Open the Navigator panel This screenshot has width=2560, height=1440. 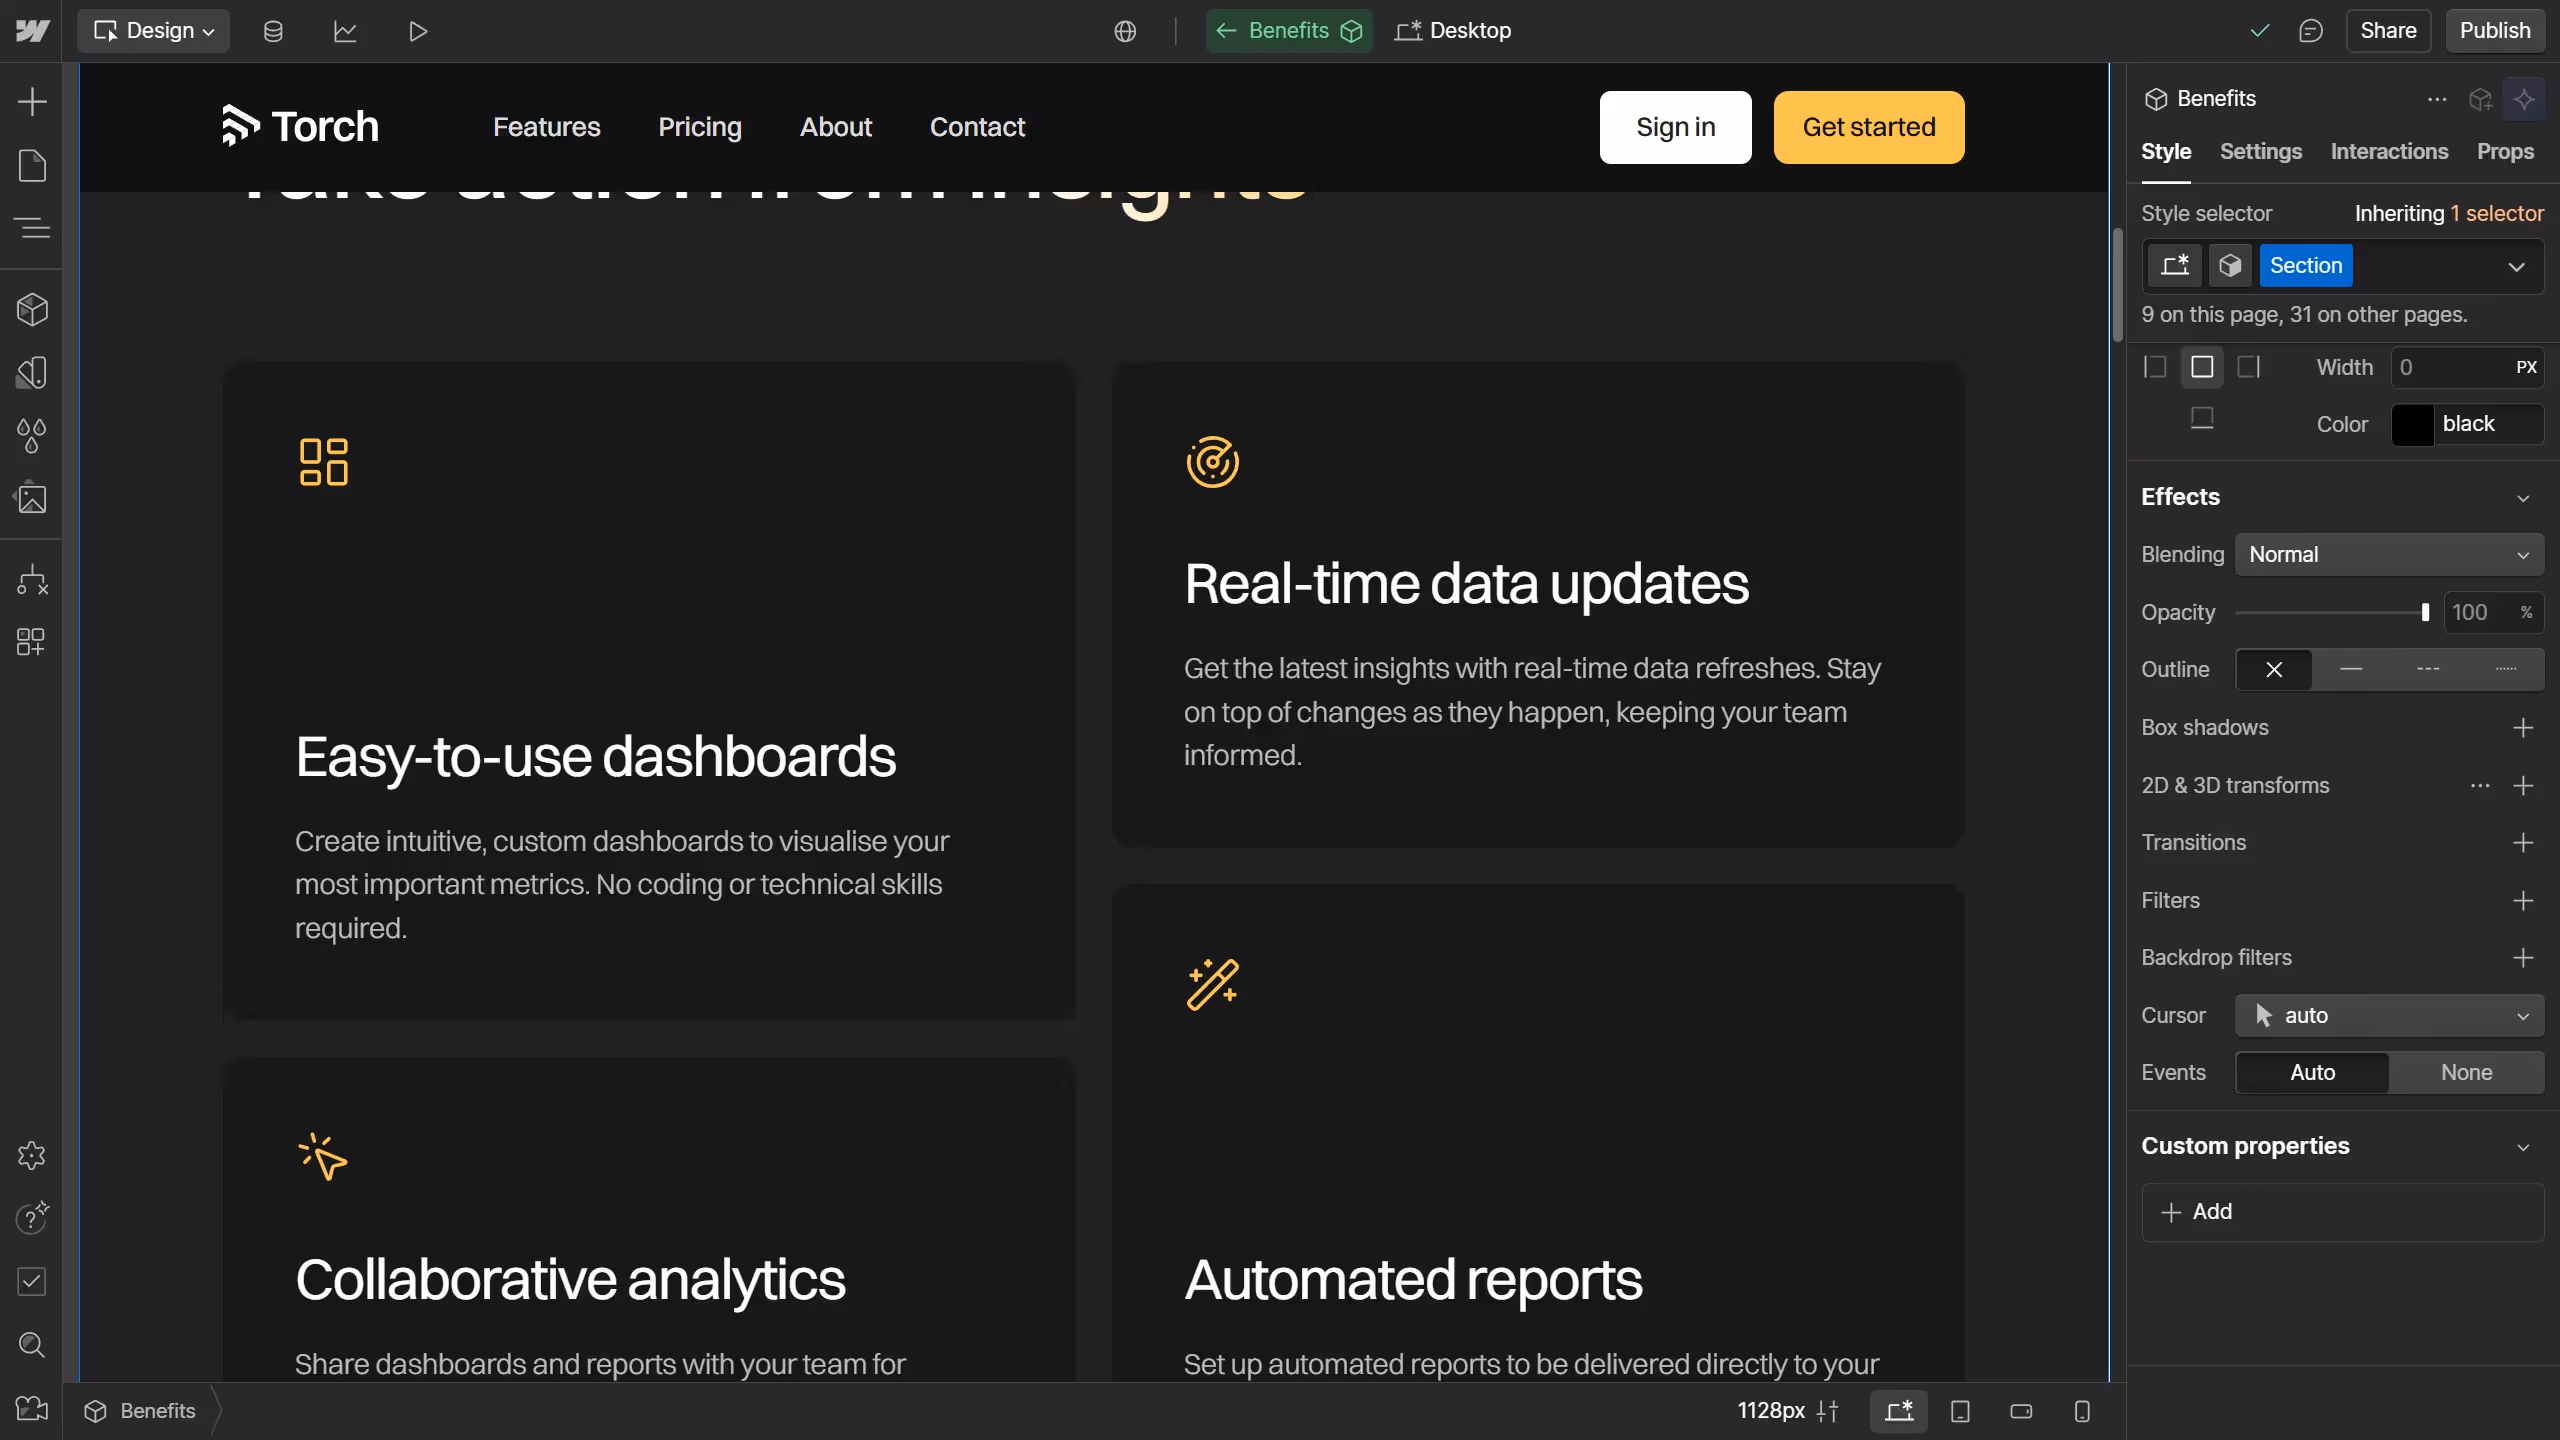click(33, 228)
